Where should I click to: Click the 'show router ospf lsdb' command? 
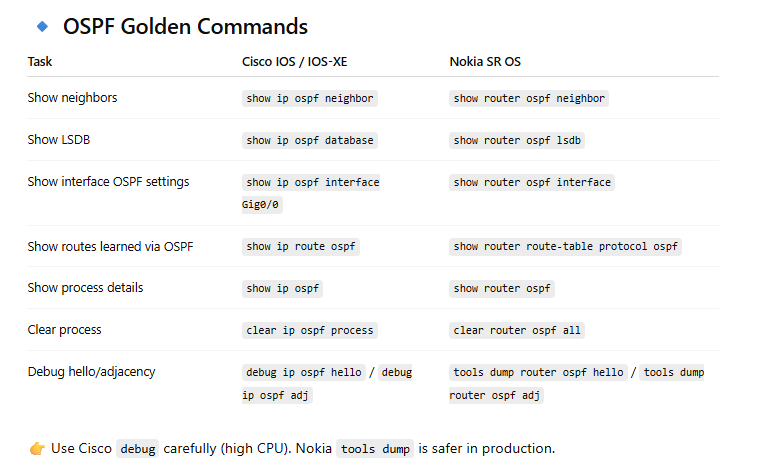click(x=517, y=141)
